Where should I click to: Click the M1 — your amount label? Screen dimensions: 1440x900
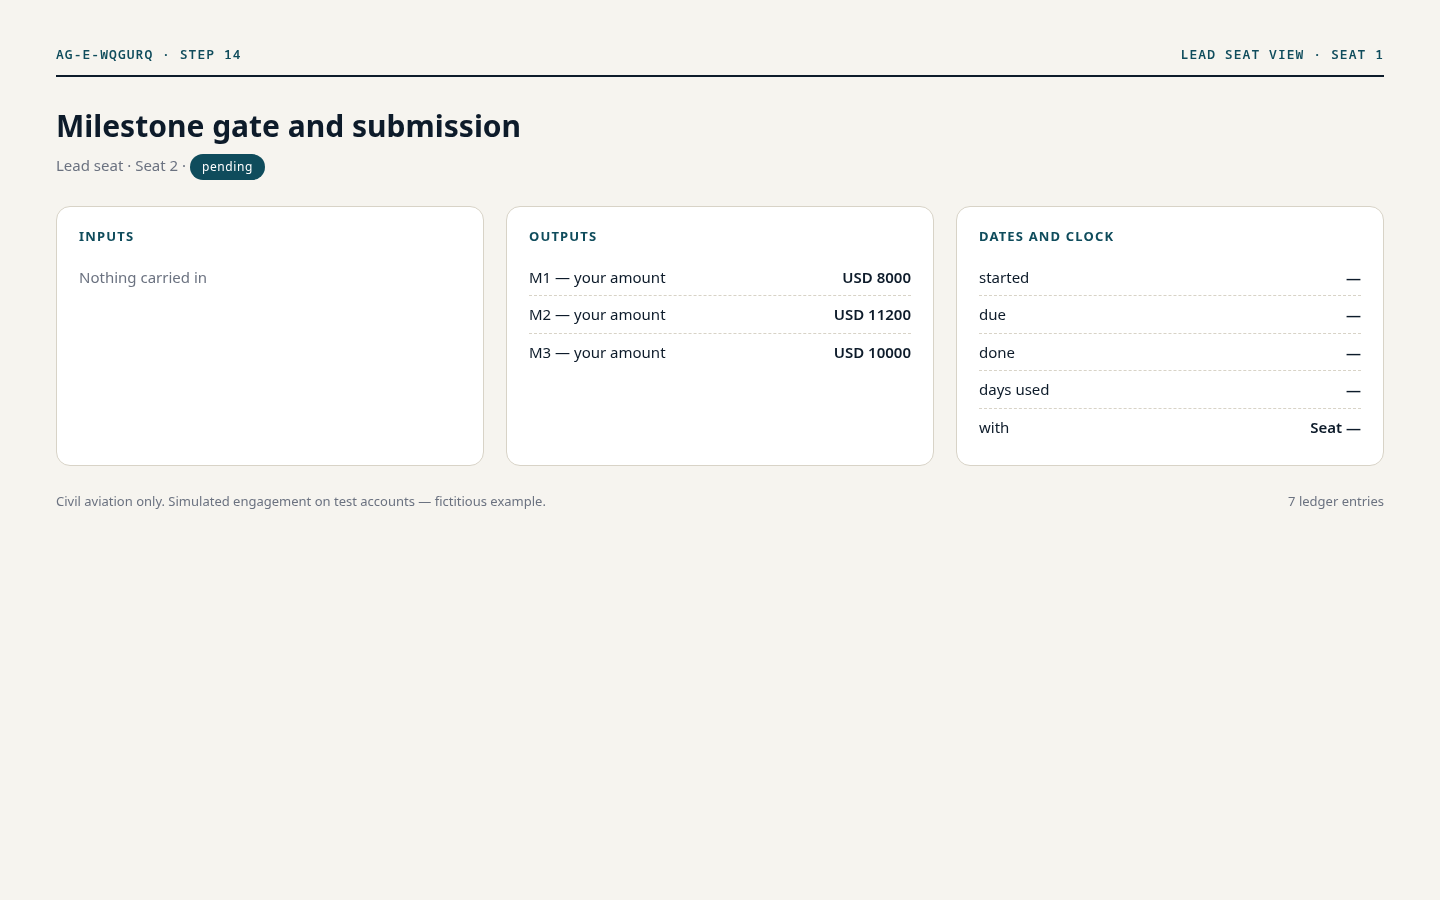(x=597, y=278)
